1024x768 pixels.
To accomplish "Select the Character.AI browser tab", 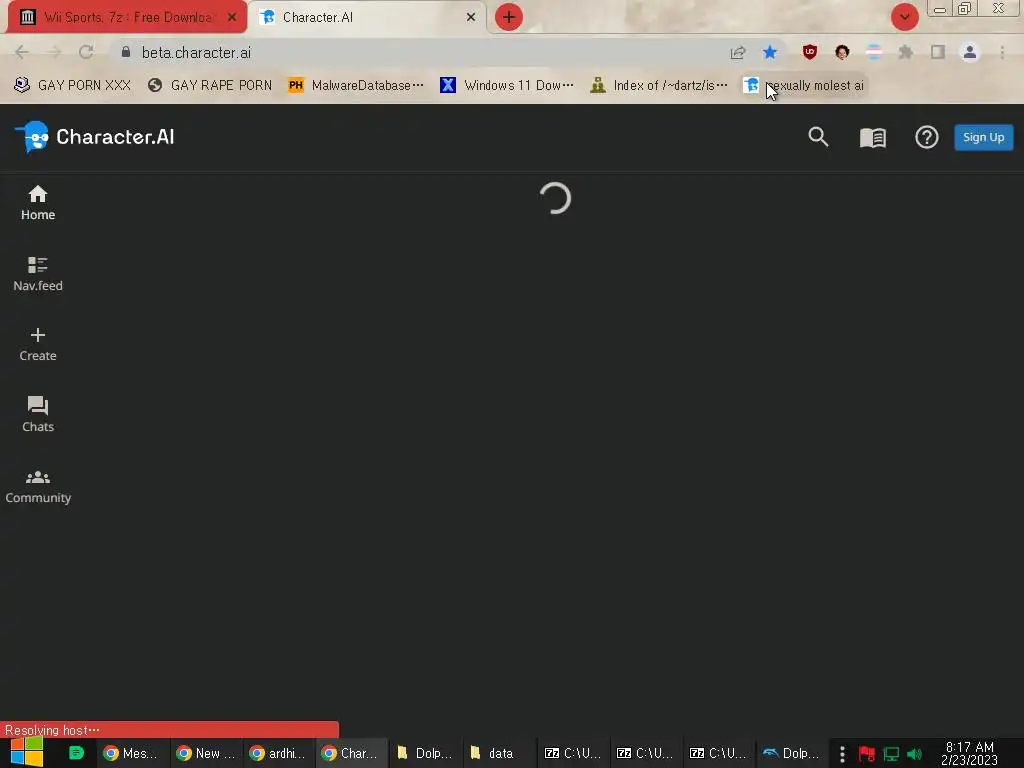I will click(369, 17).
